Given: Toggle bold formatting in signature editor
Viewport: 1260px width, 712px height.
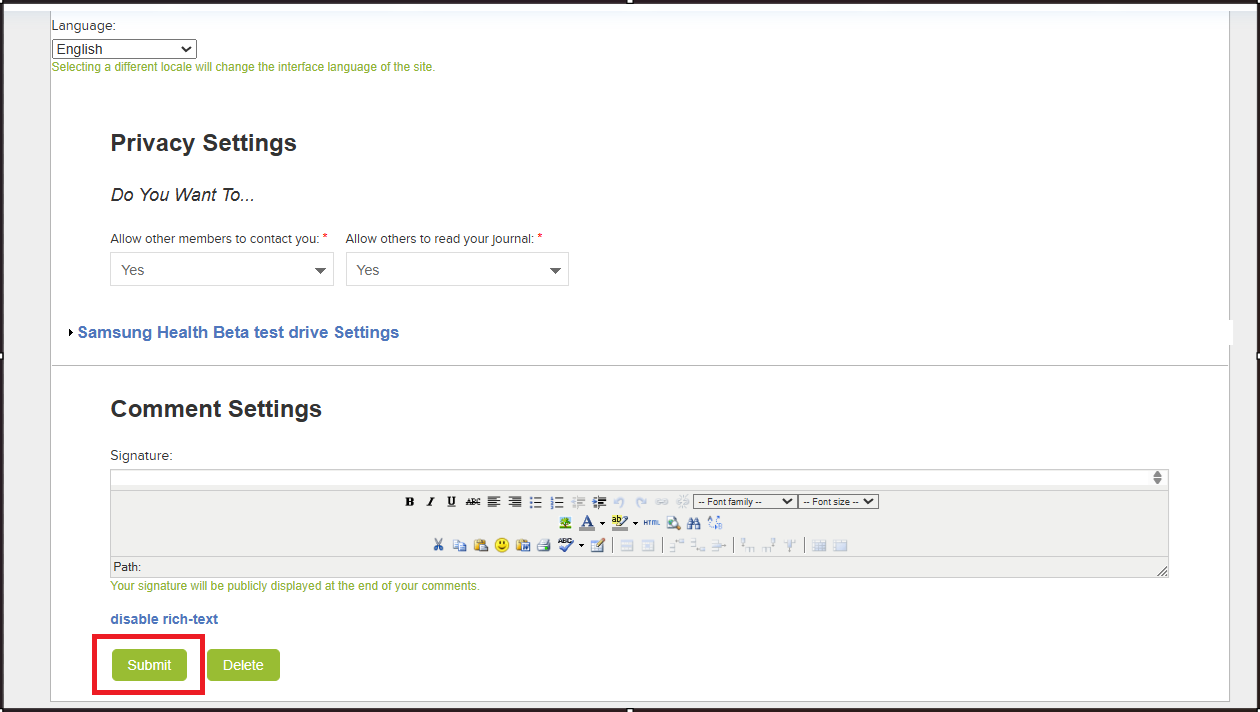Looking at the screenshot, I should click(x=410, y=502).
